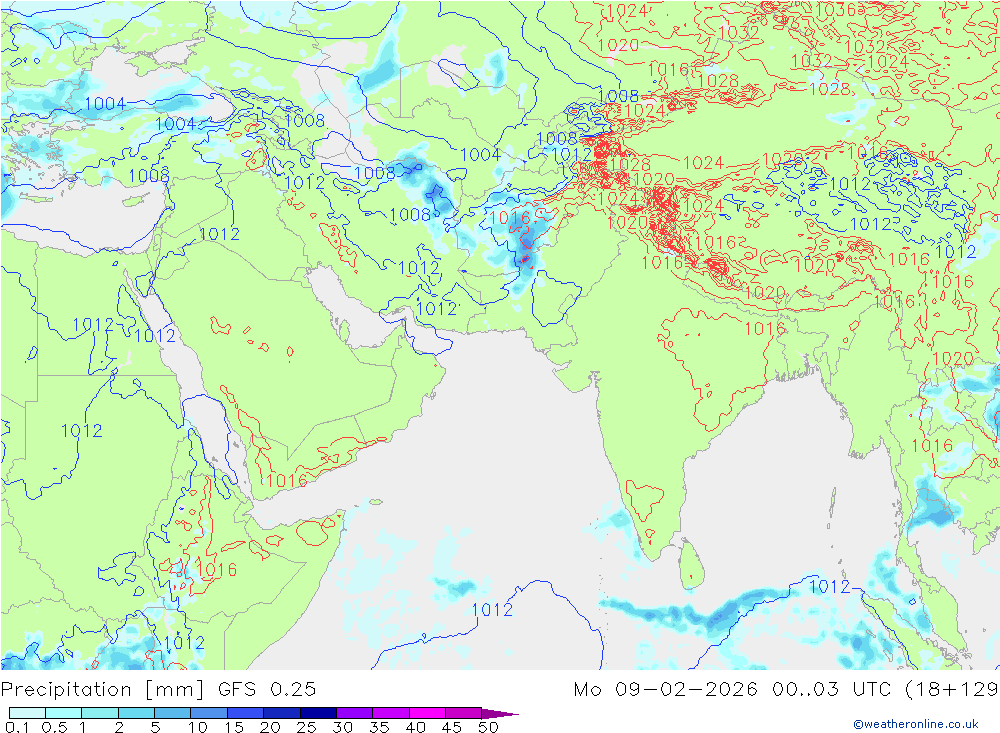Click the "40" legend scale value
Screen dimensions: 1000x733
(416, 727)
